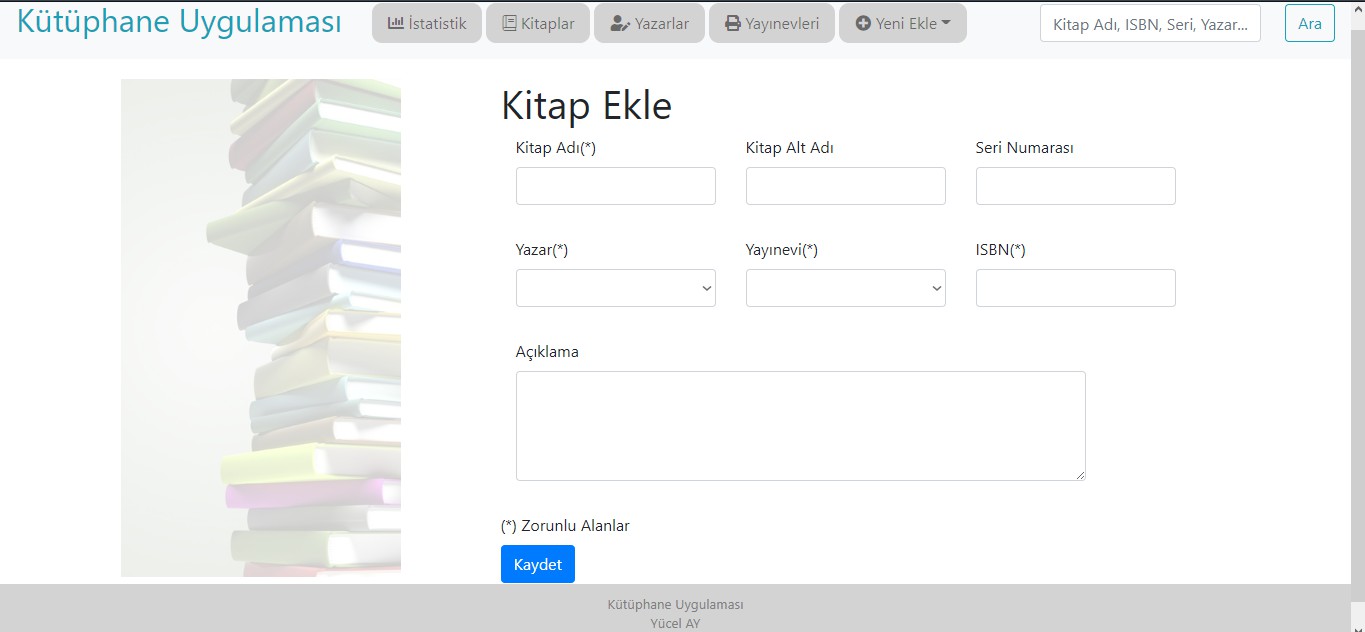Screen dimensions: 1365x632
Task: Click into the Kitap Alt Adı field
Action: (845, 186)
